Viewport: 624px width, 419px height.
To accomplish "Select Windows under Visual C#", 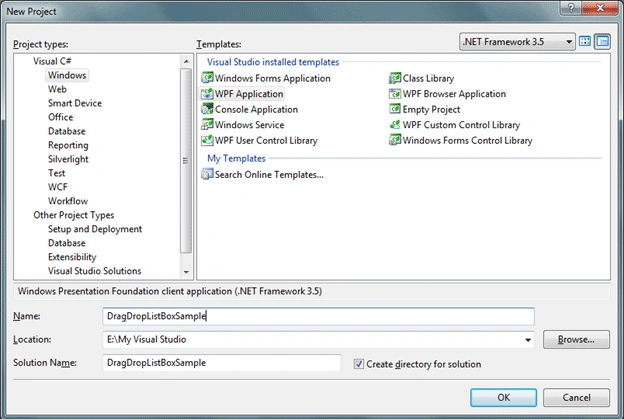I will (67, 75).
